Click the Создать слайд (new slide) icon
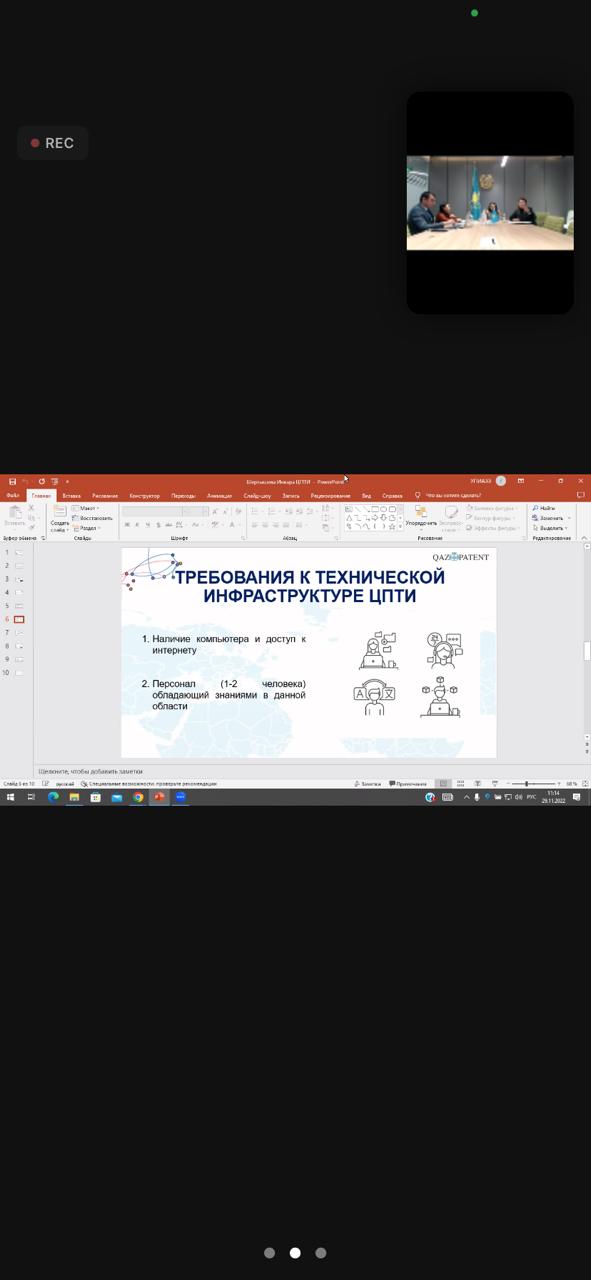 point(60,511)
